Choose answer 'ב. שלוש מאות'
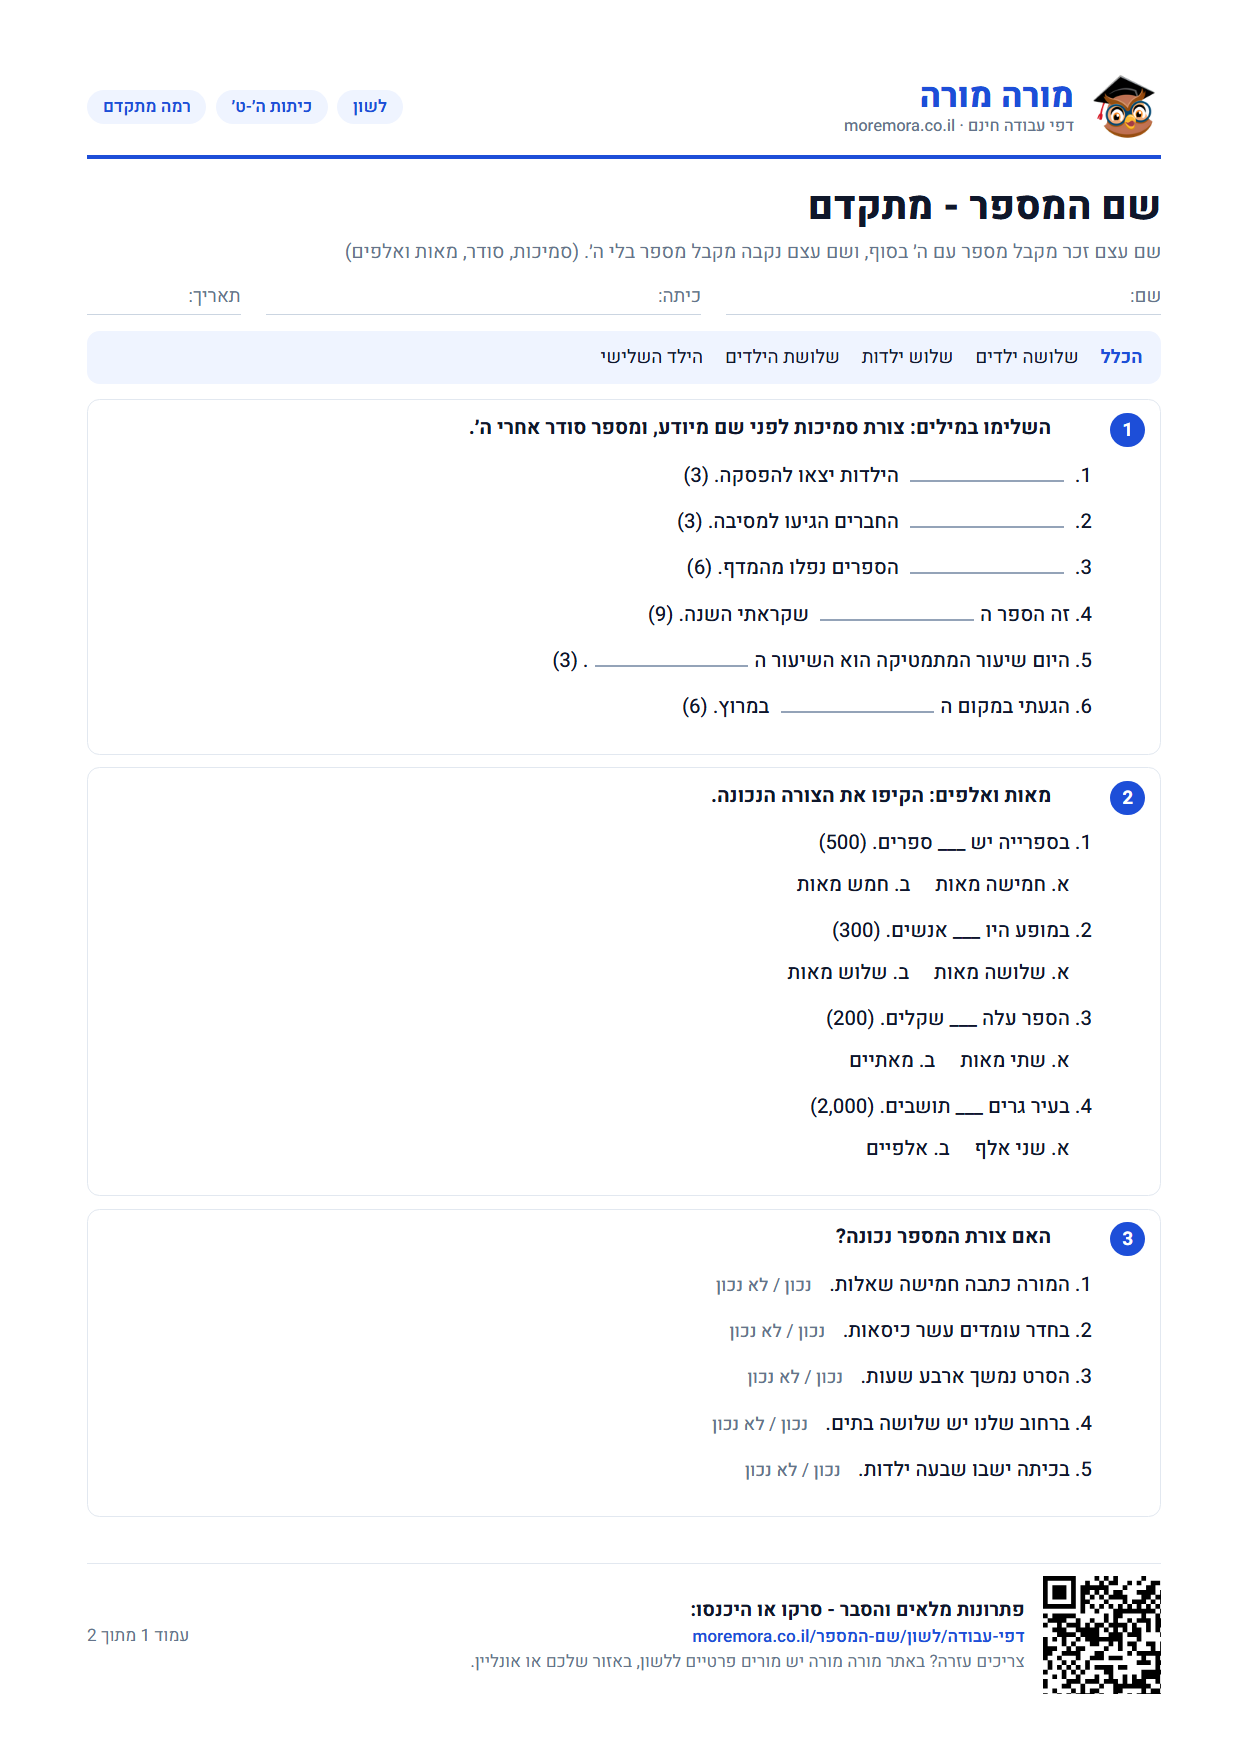 pos(848,973)
